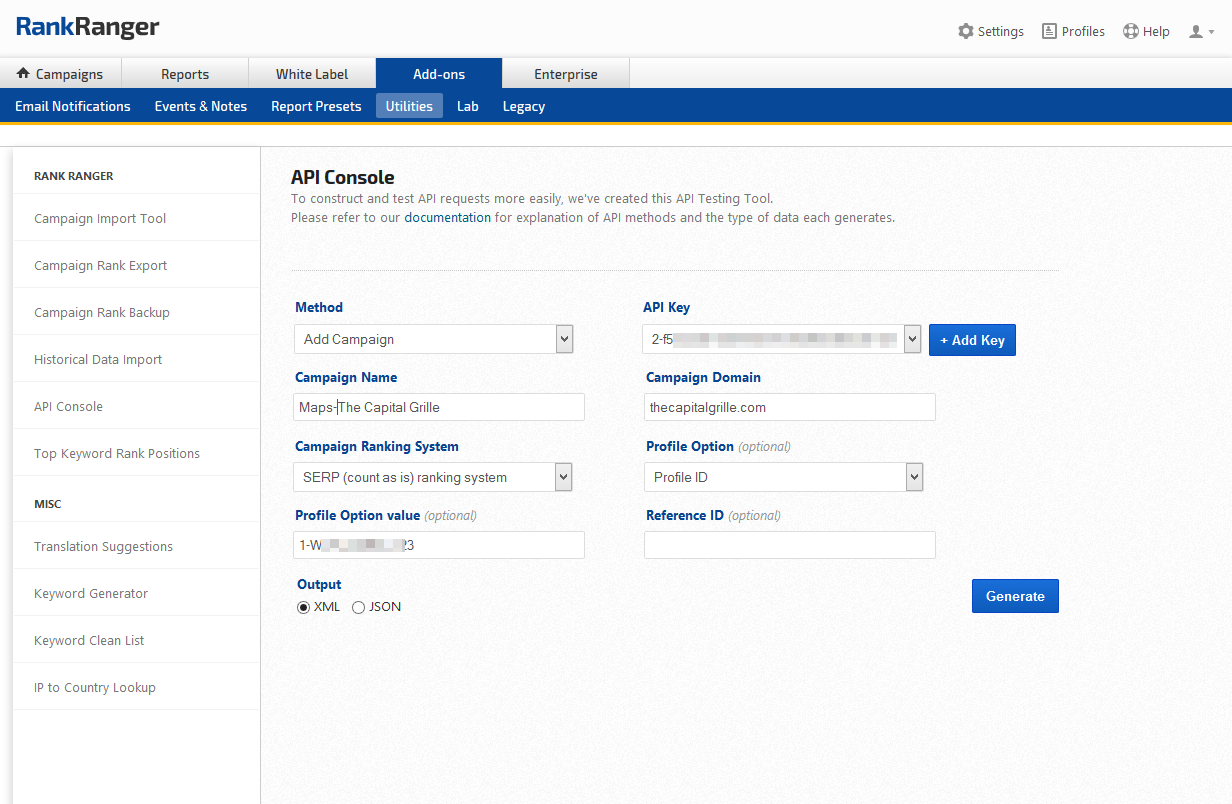The height and width of the screenshot is (804, 1232).
Task: Click the Help lifebuoy icon
Action: pos(1131,31)
